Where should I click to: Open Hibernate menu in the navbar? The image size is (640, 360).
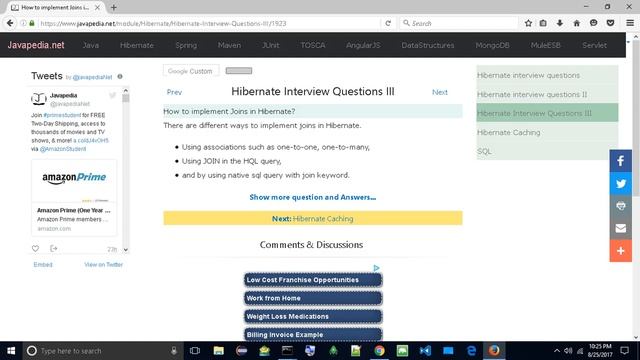tap(137, 45)
